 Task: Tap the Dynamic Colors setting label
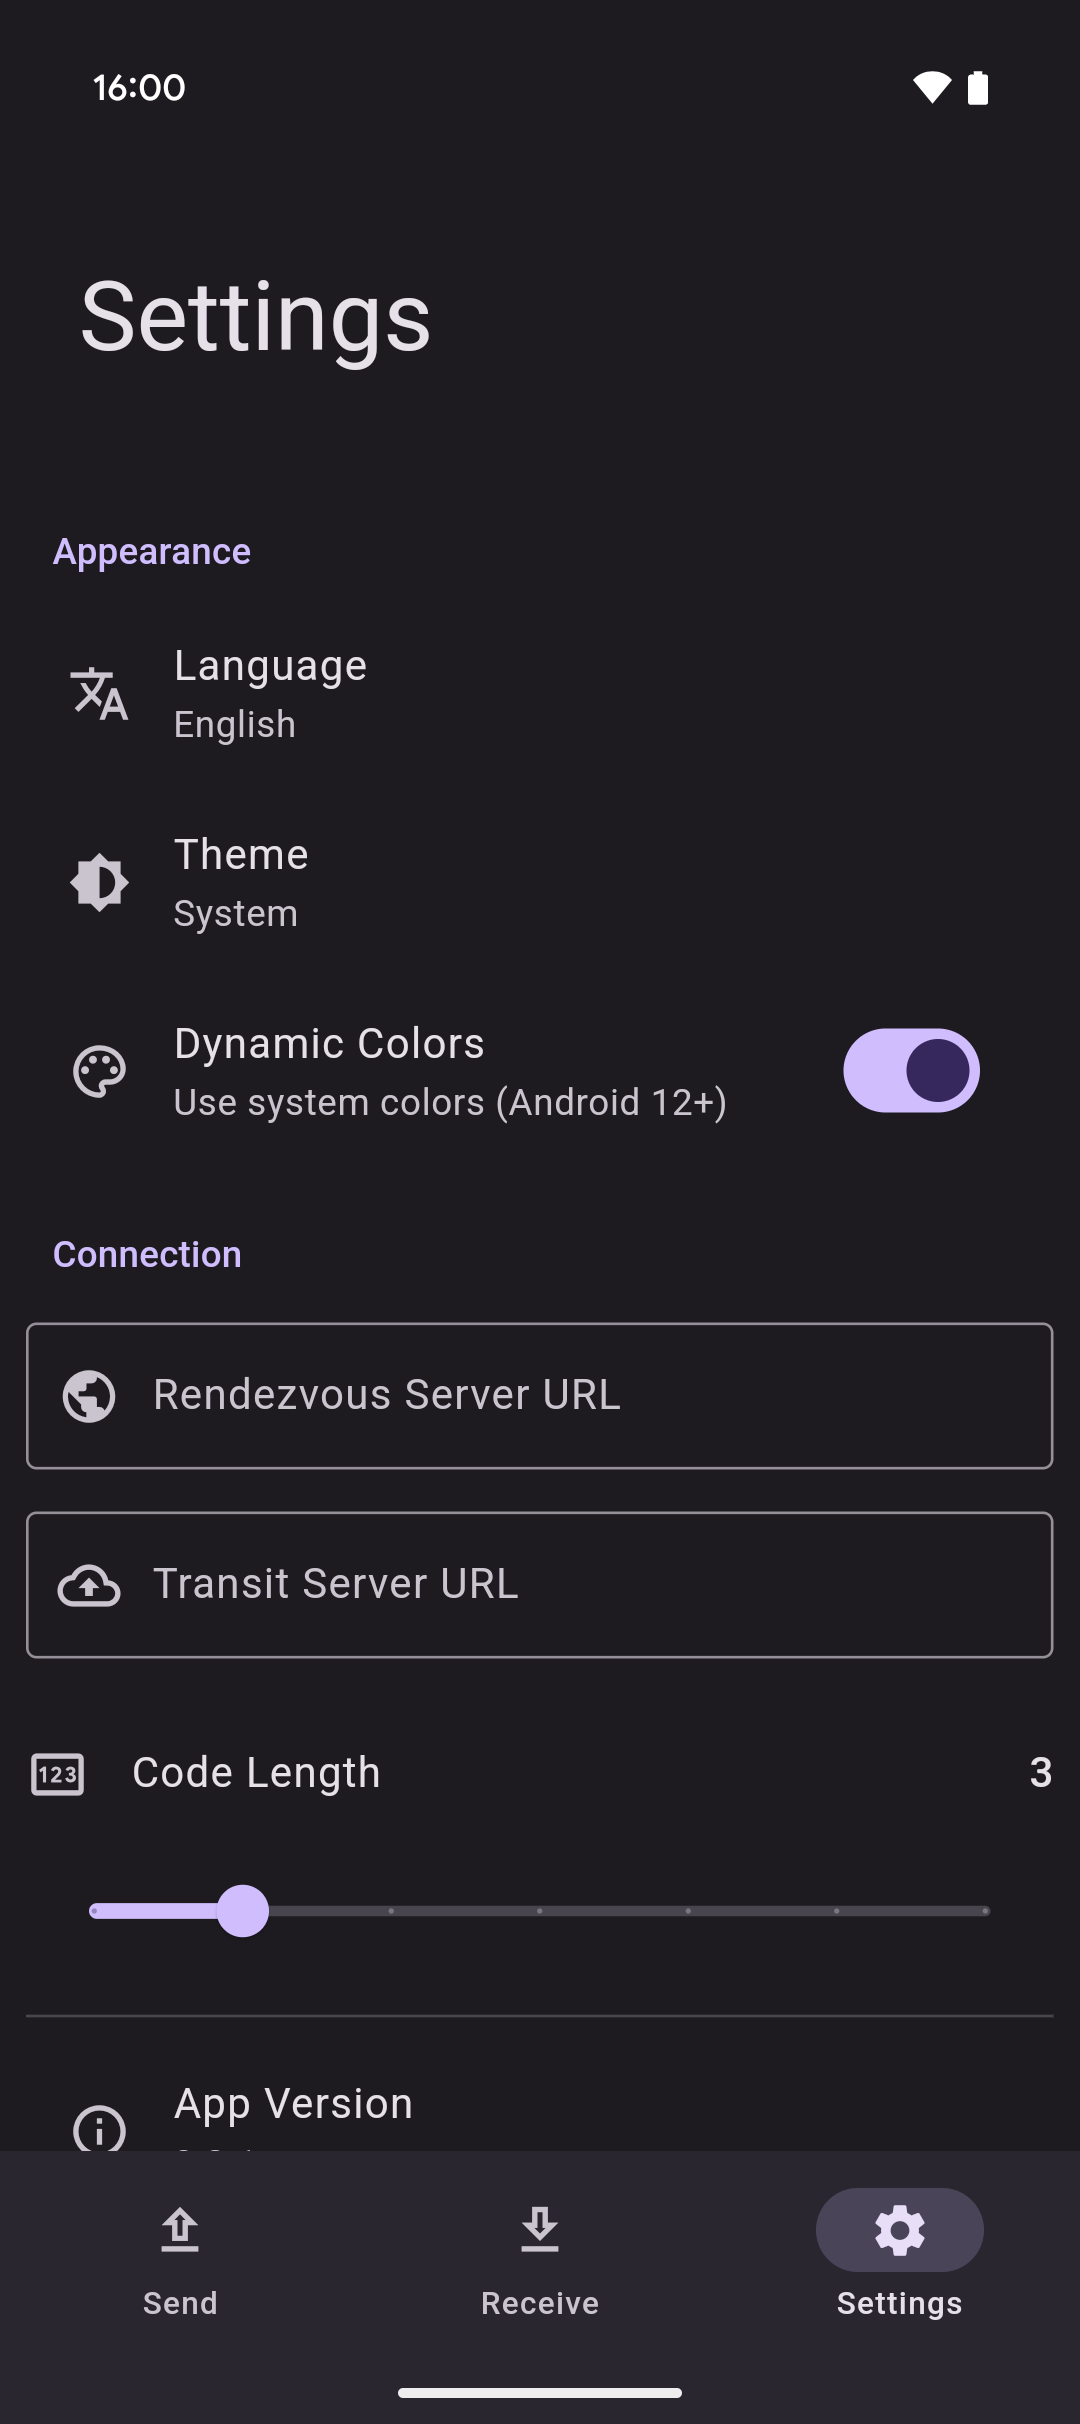329,1044
